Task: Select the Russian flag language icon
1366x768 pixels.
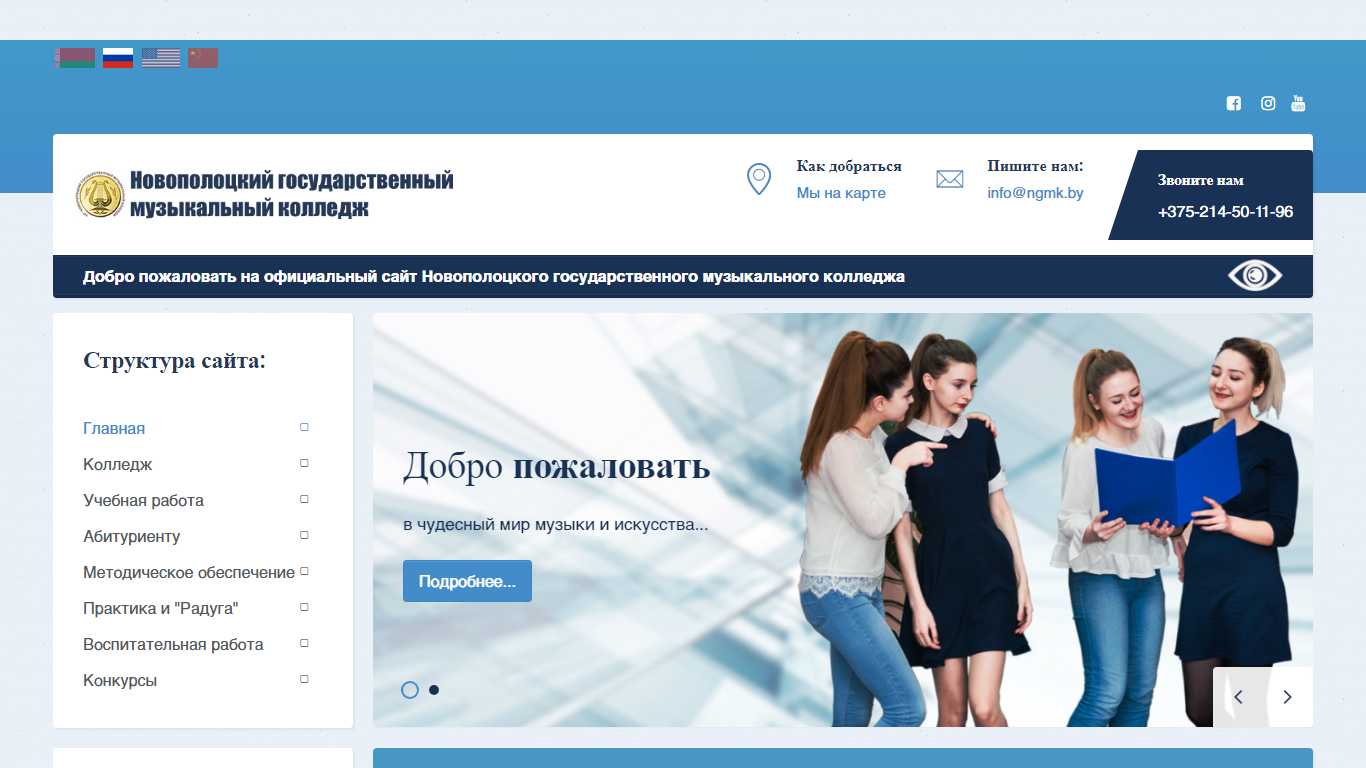Action: tap(118, 58)
